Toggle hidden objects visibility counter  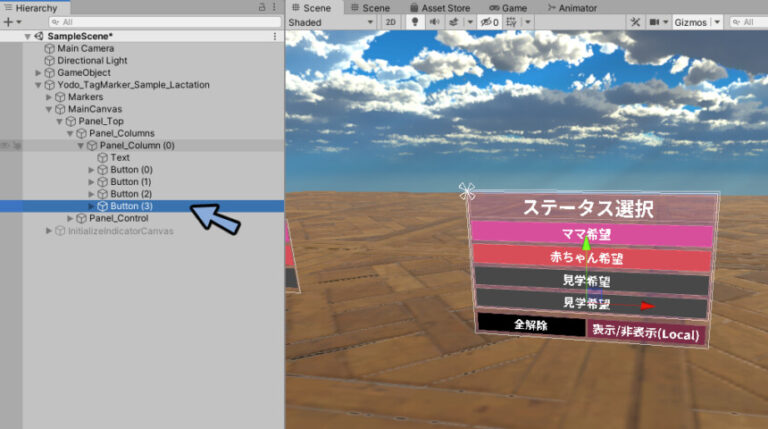pyautogui.click(x=489, y=23)
